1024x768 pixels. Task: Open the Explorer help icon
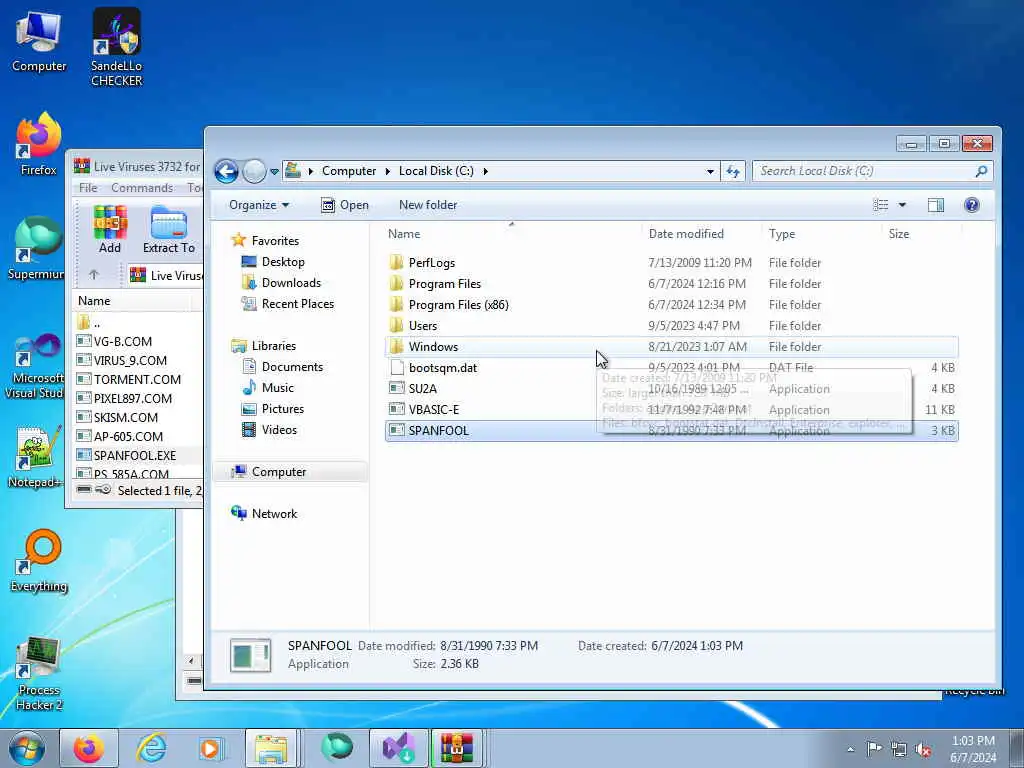pos(971,205)
